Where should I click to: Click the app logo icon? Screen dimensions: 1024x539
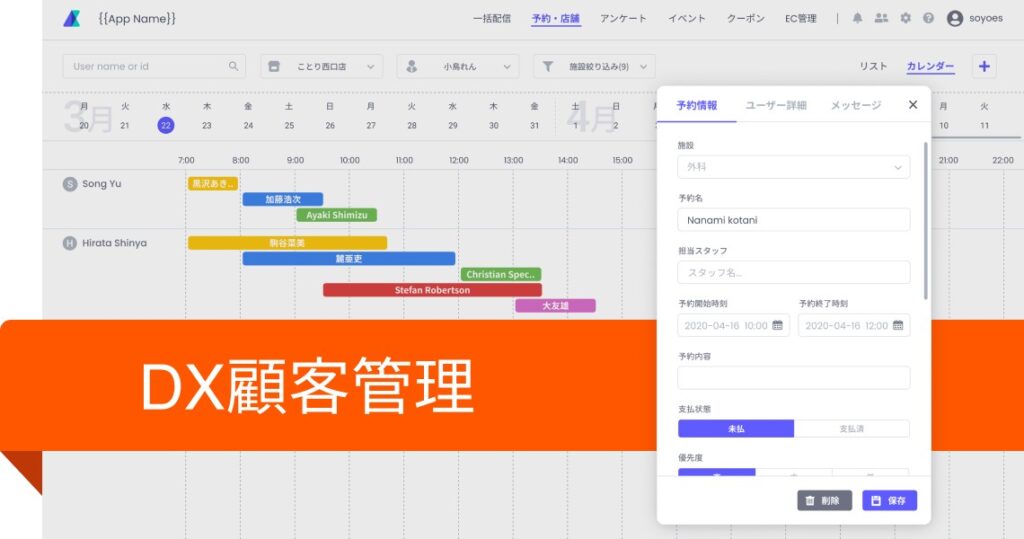tap(72, 18)
